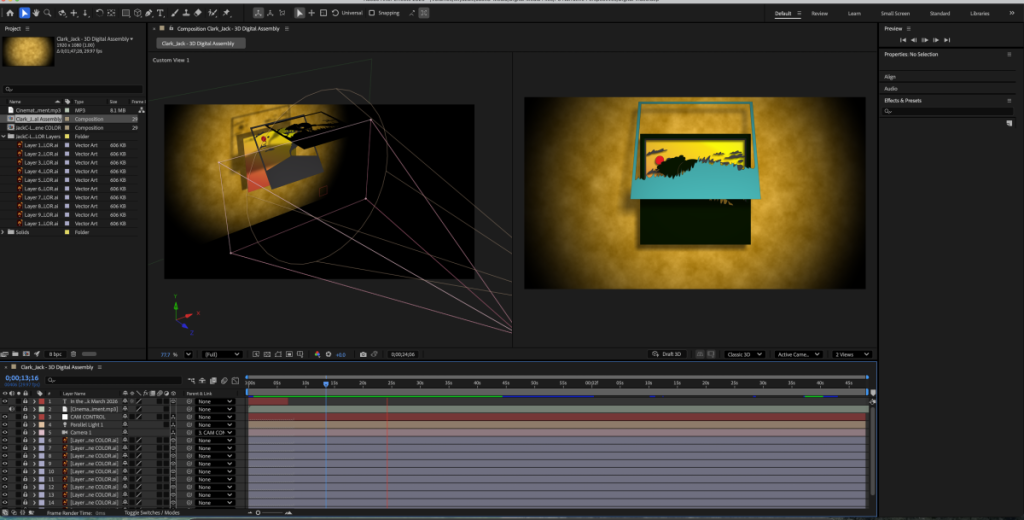Select the Pen tool
This screenshot has height=520, width=1024.
tap(149, 13)
